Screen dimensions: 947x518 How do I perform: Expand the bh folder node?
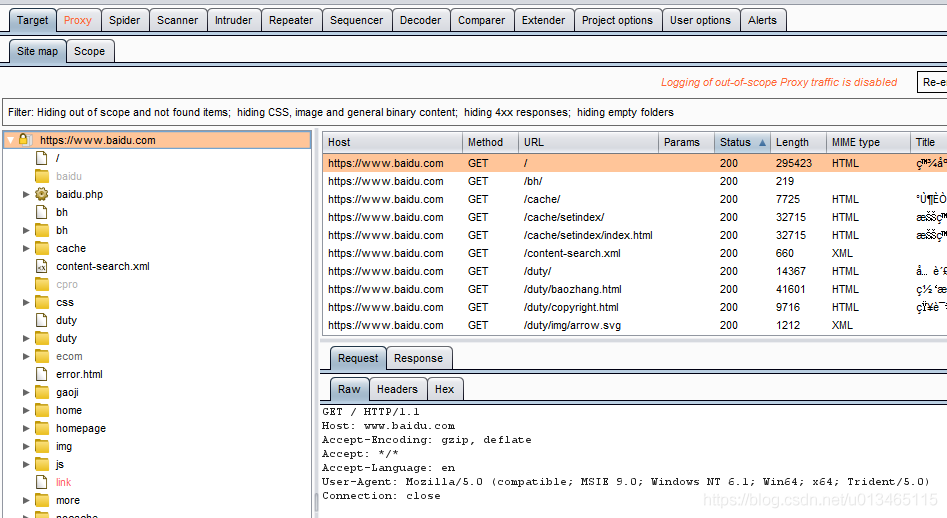click(x=26, y=231)
